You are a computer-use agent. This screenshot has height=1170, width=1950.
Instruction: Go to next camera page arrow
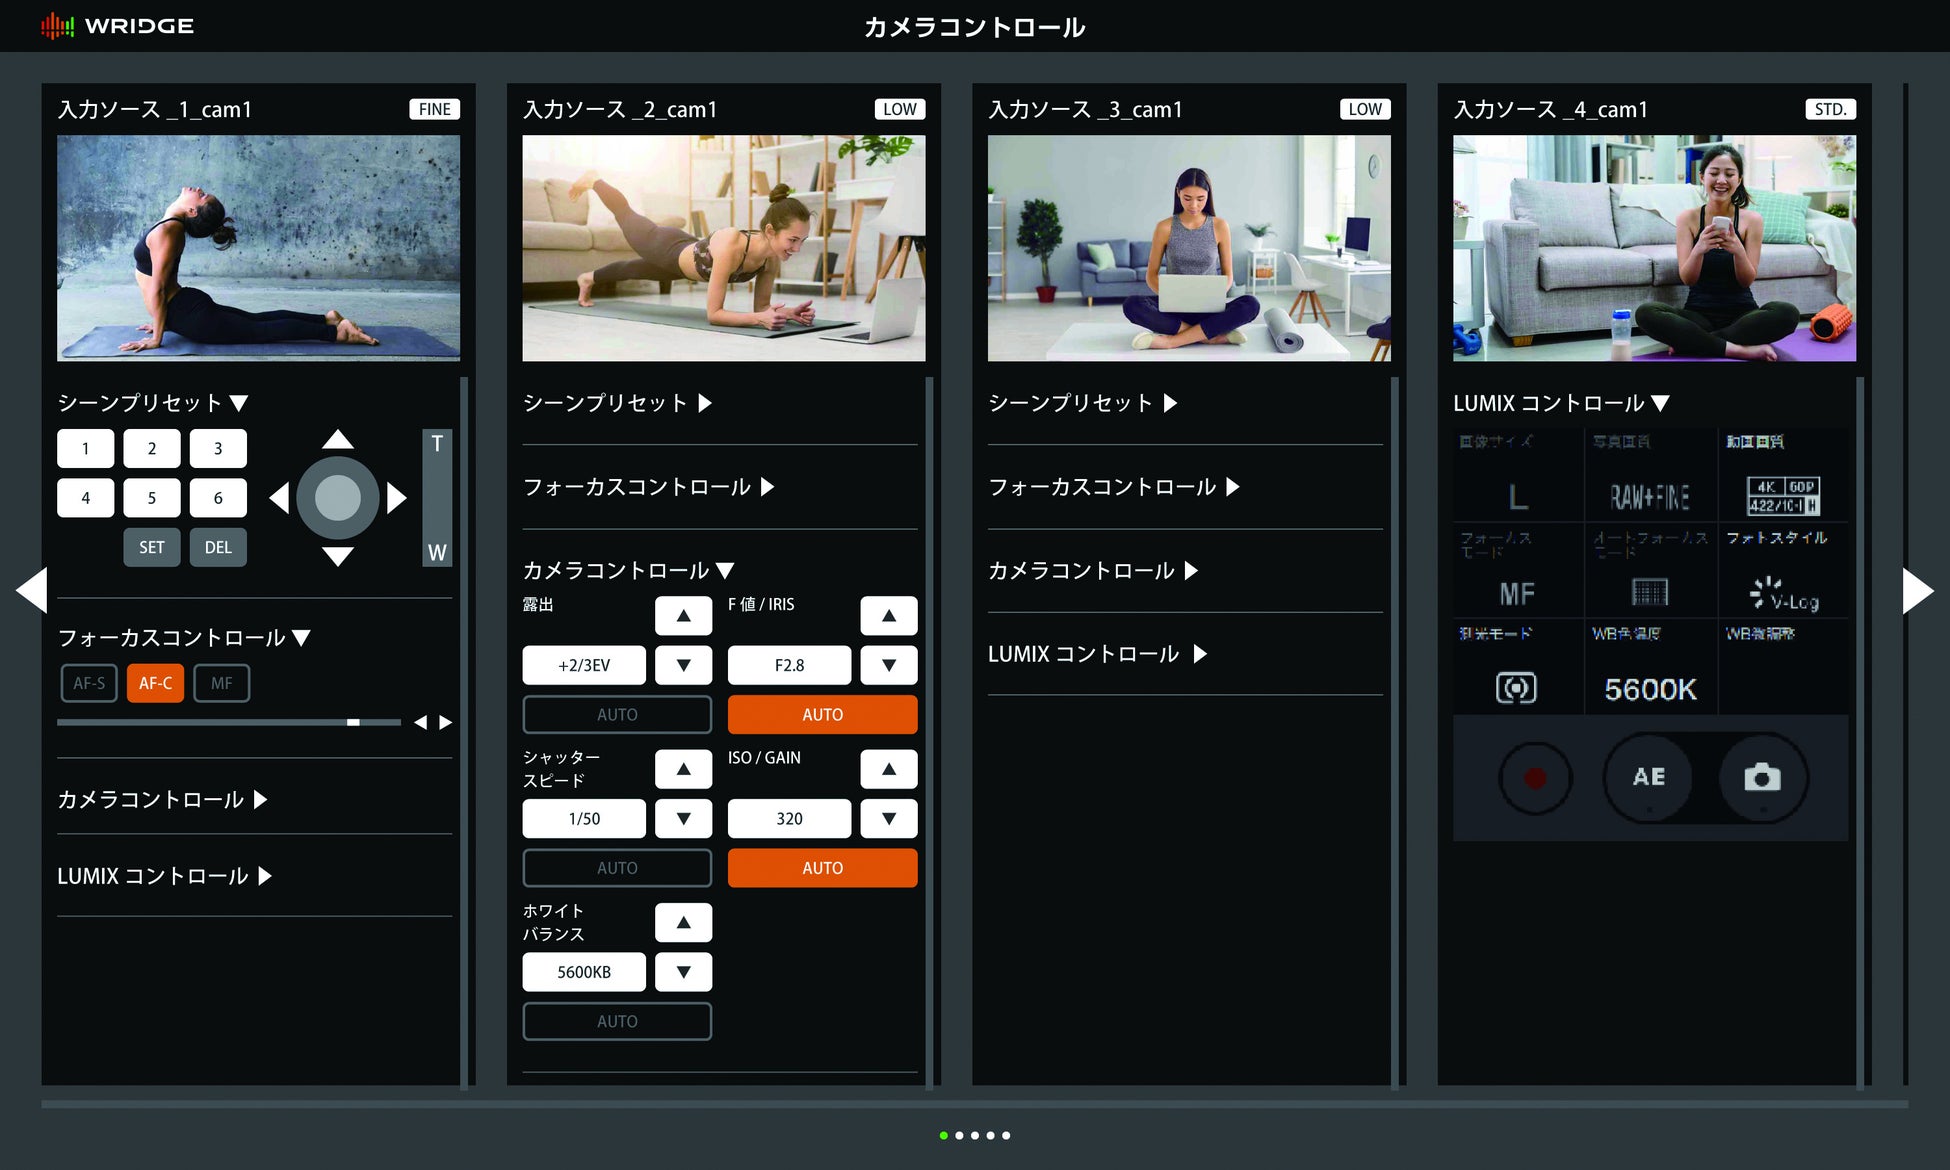(1917, 591)
